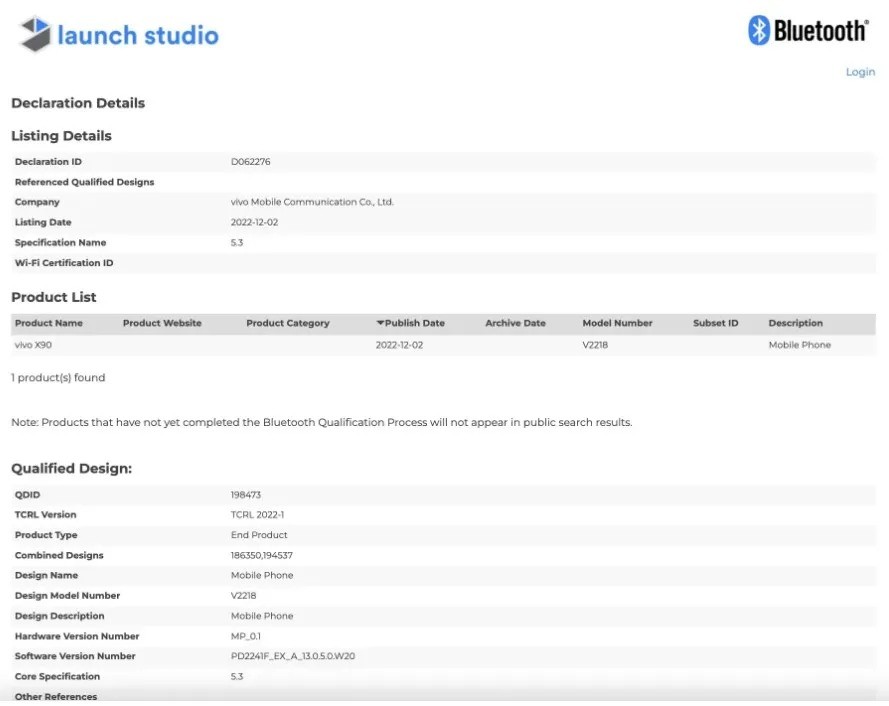Select Mobile Phone description in product row
This screenshot has width=889, height=706.
coord(799,345)
